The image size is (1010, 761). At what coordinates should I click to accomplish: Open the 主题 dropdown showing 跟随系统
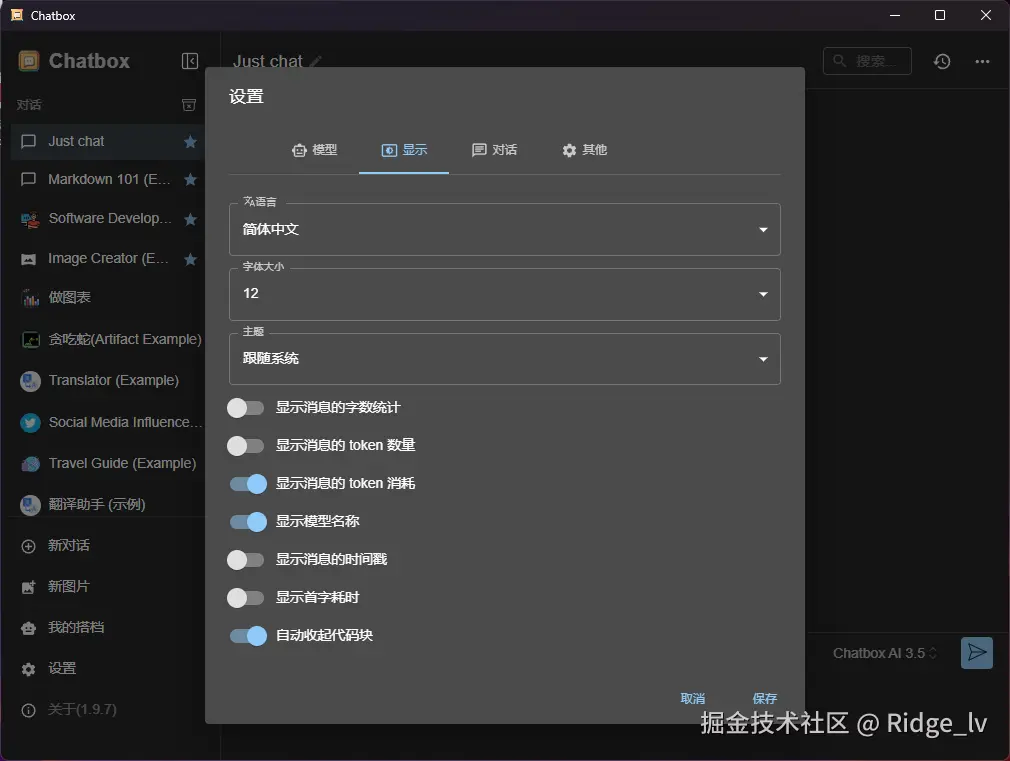click(x=504, y=359)
